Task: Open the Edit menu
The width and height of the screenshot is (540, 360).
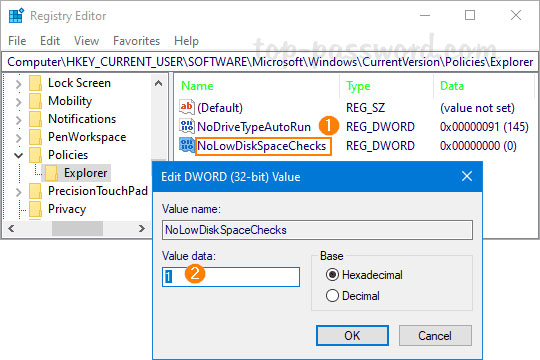Action: (50, 41)
